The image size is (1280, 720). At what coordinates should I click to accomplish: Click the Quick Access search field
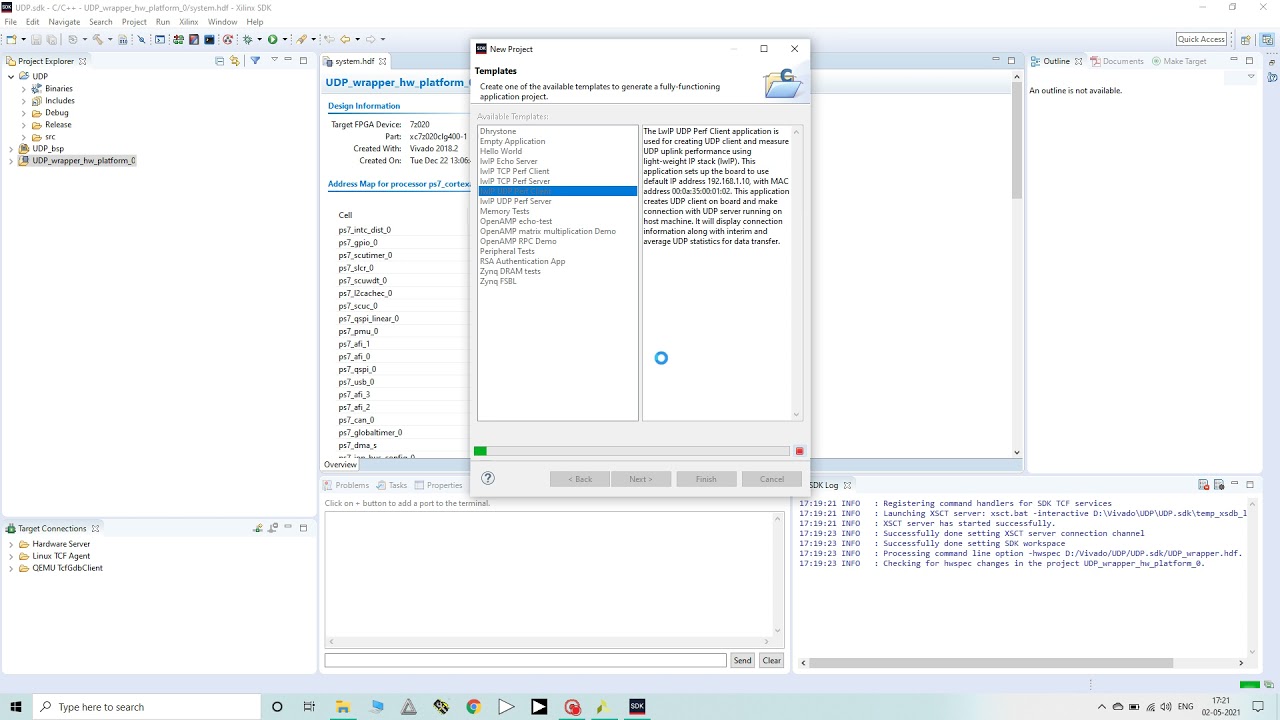tap(1201, 39)
